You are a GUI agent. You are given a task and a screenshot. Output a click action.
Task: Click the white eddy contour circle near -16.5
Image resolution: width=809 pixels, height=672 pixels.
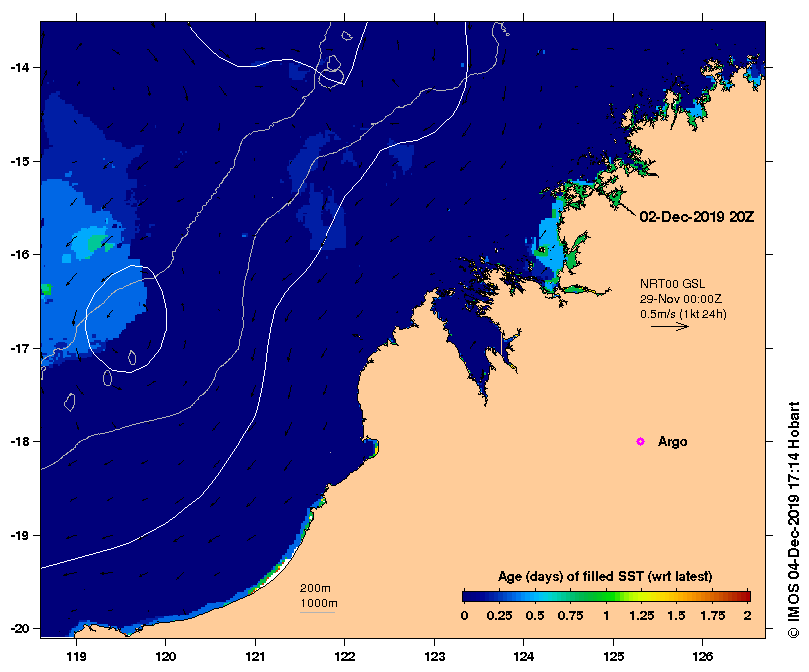click(126, 318)
